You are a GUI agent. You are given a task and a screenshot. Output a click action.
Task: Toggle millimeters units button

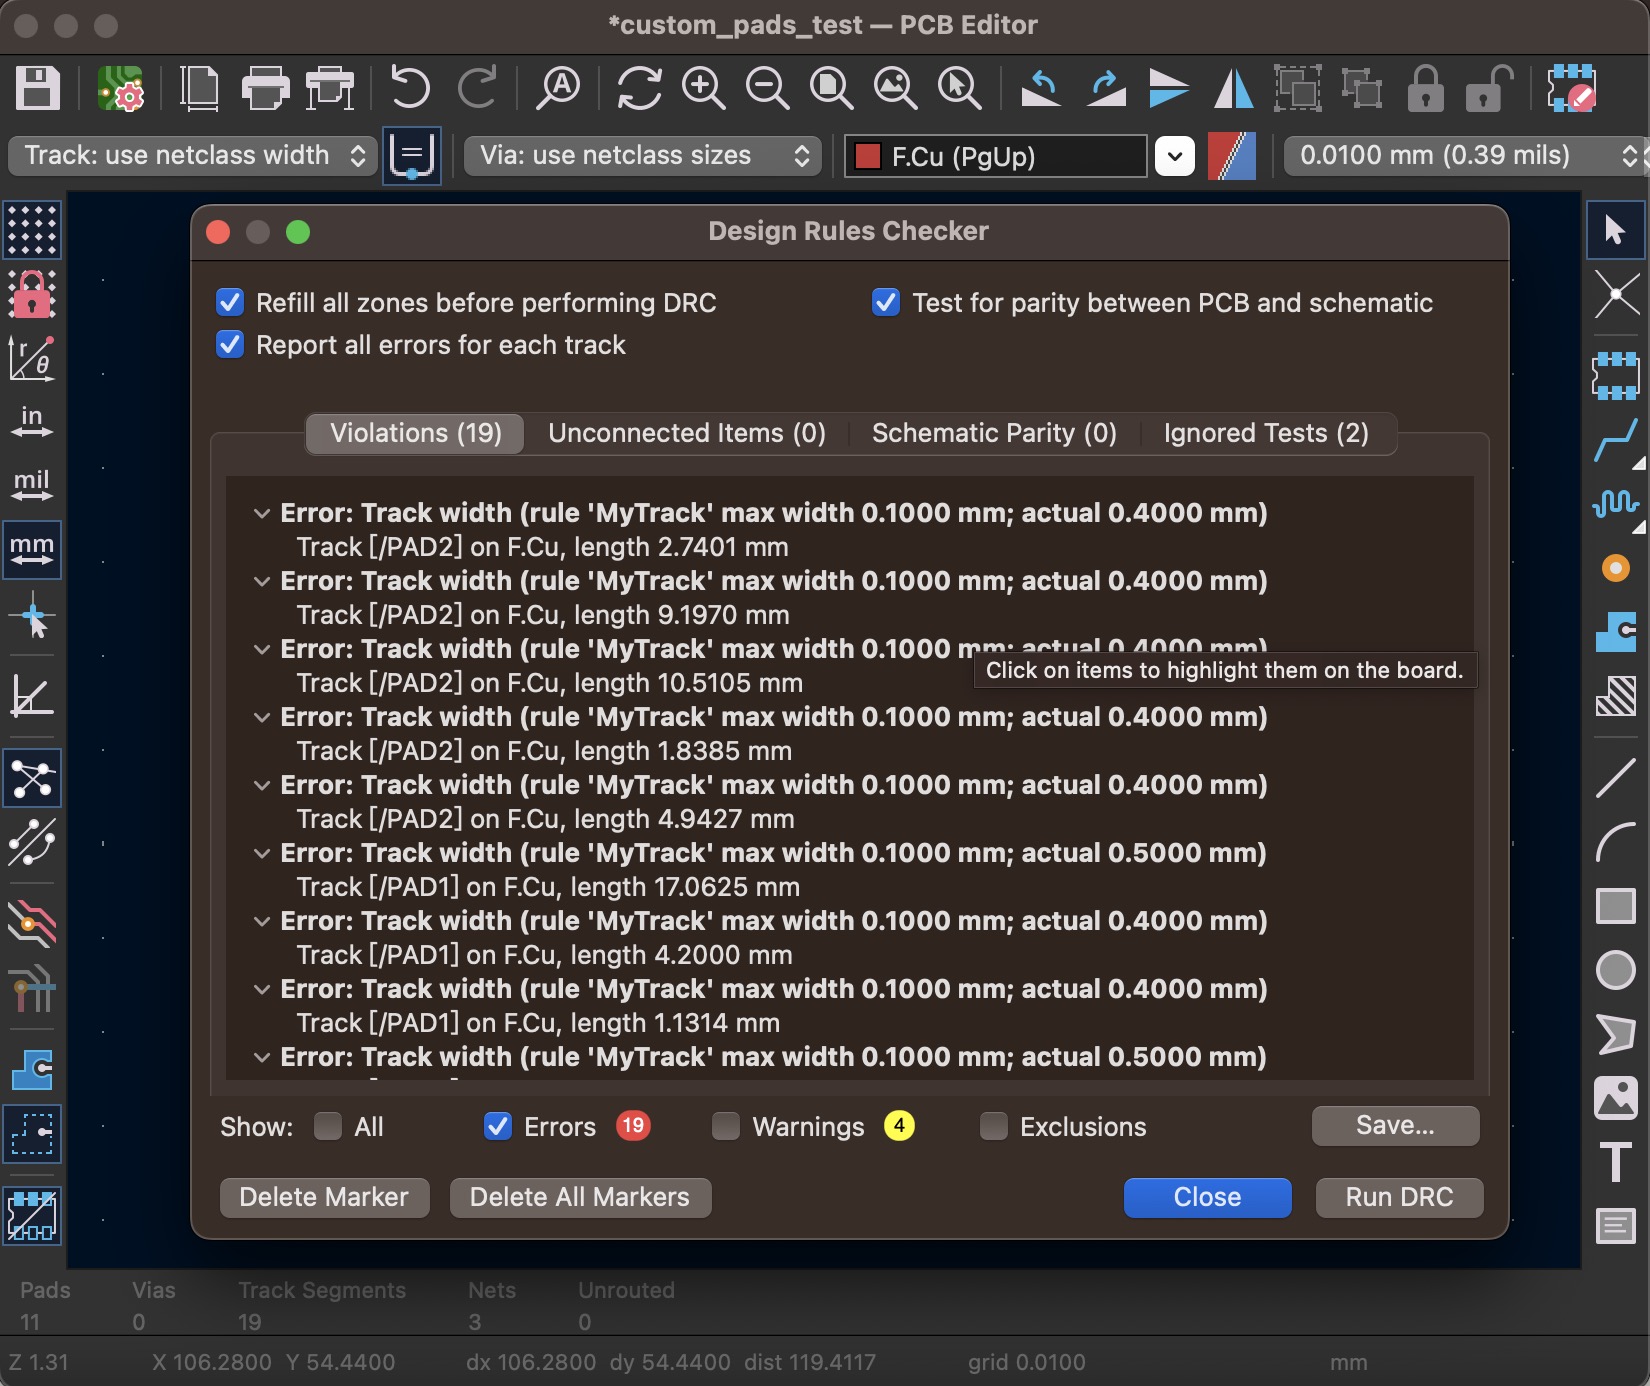[x=32, y=550]
